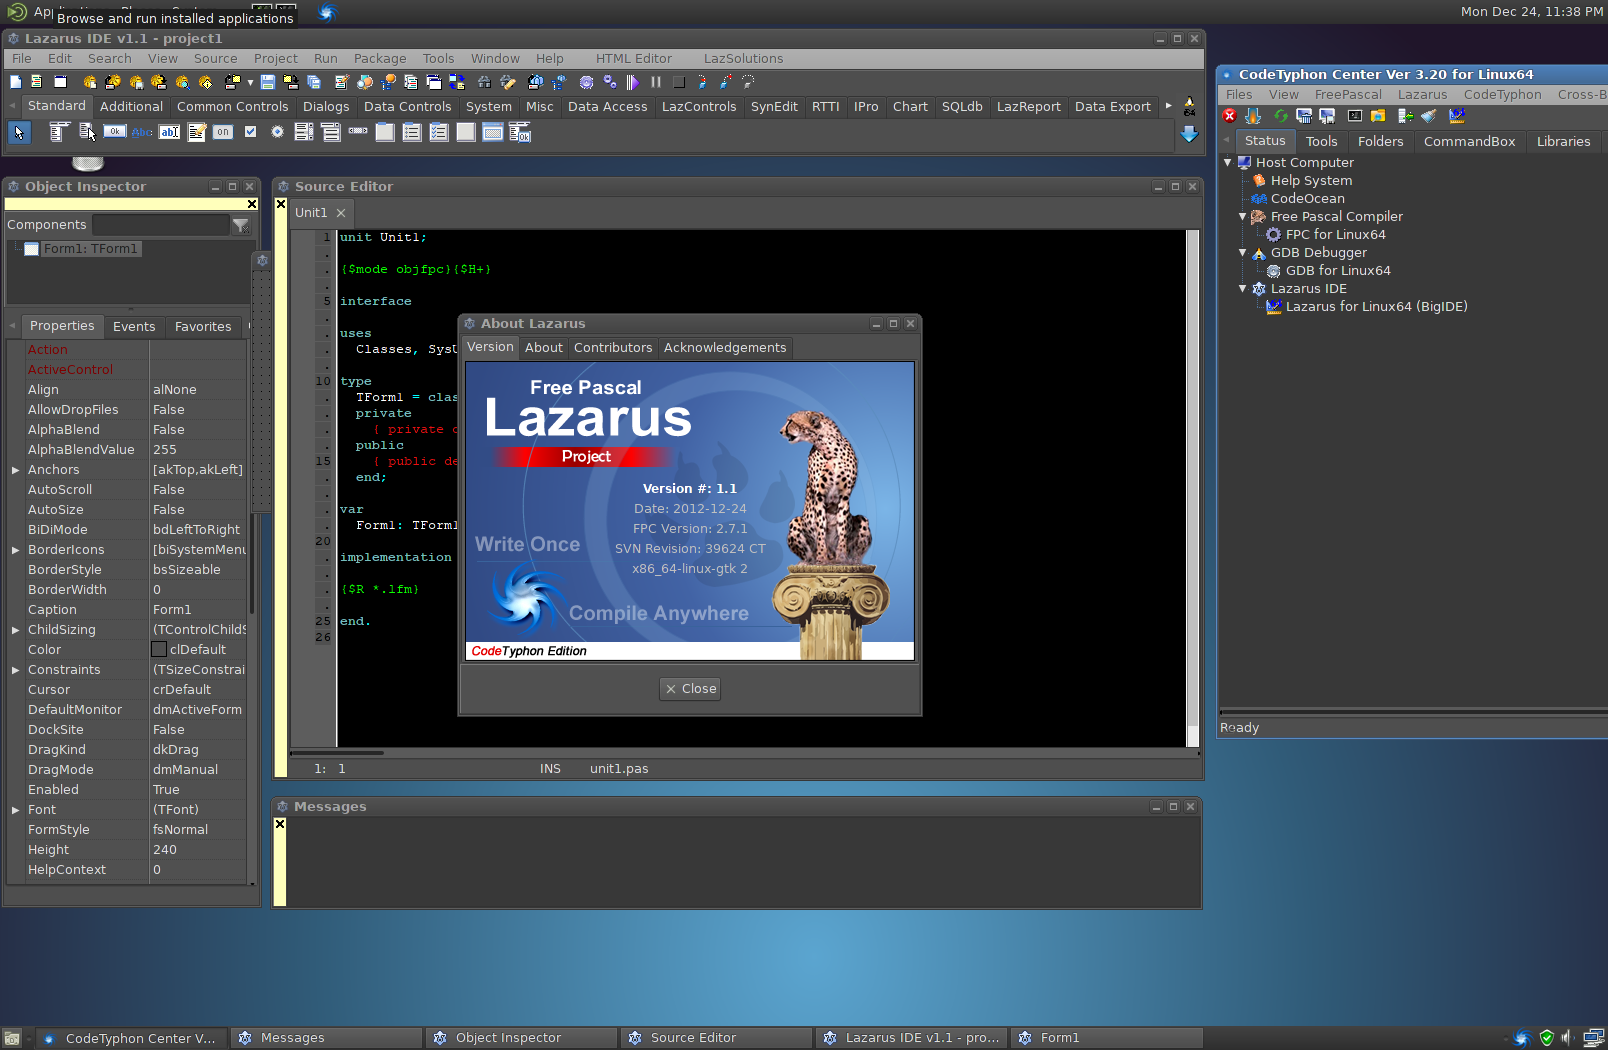1608x1050 pixels.
Task: Select the TListBox component icon
Action: point(304,132)
